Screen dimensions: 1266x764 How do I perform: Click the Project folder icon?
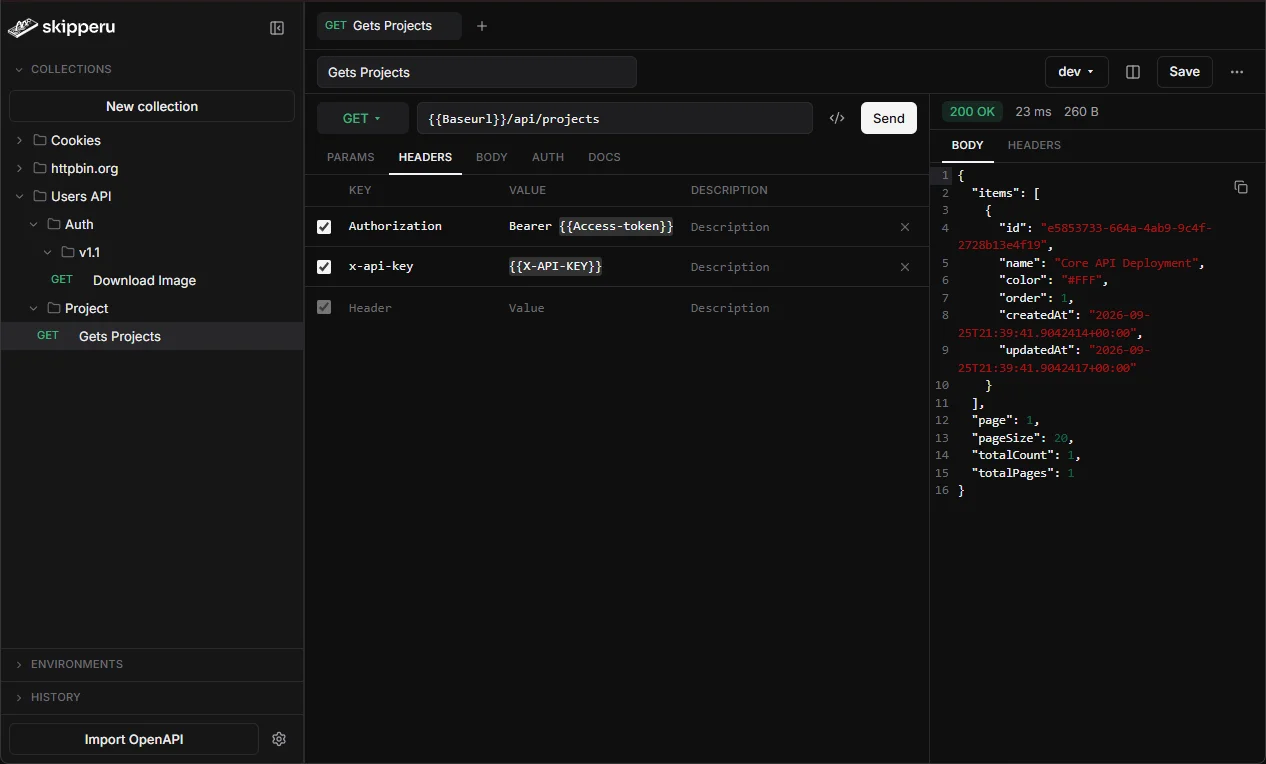pyautogui.click(x=54, y=308)
